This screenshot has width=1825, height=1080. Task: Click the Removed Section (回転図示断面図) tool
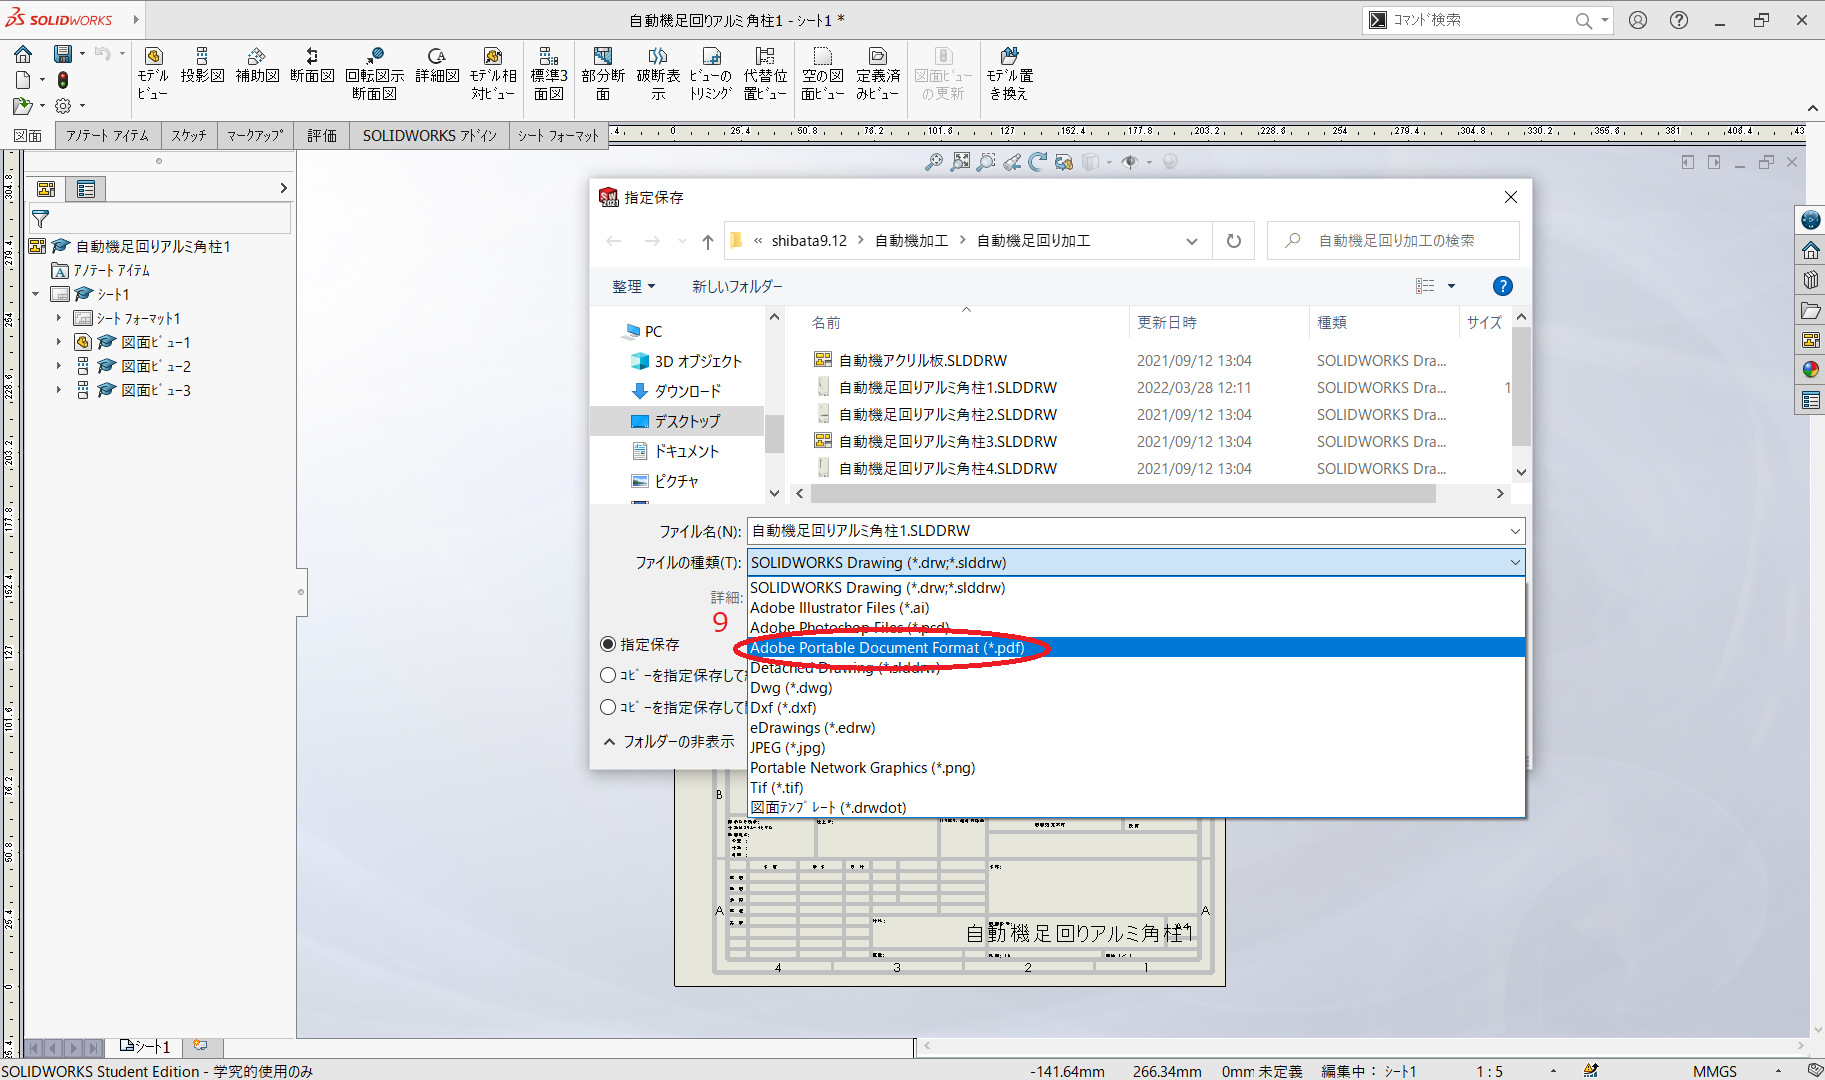[375, 73]
